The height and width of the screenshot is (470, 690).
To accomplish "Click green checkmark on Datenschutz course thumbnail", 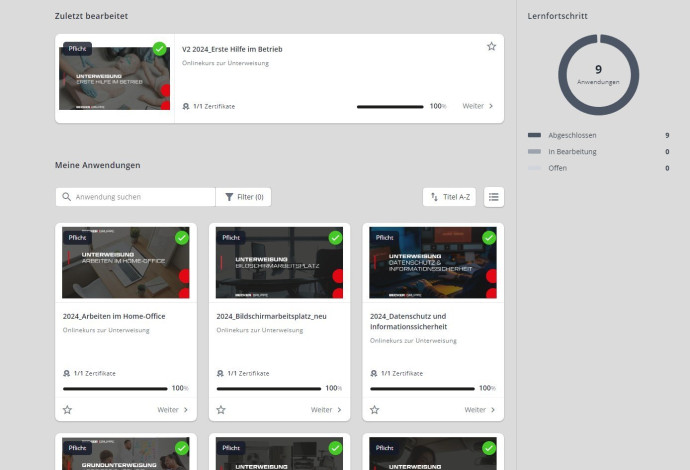I will tap(489, 238).
